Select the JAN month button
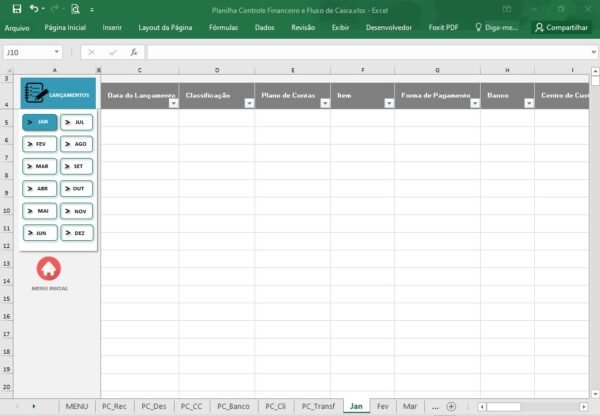 tap(40, 122)
